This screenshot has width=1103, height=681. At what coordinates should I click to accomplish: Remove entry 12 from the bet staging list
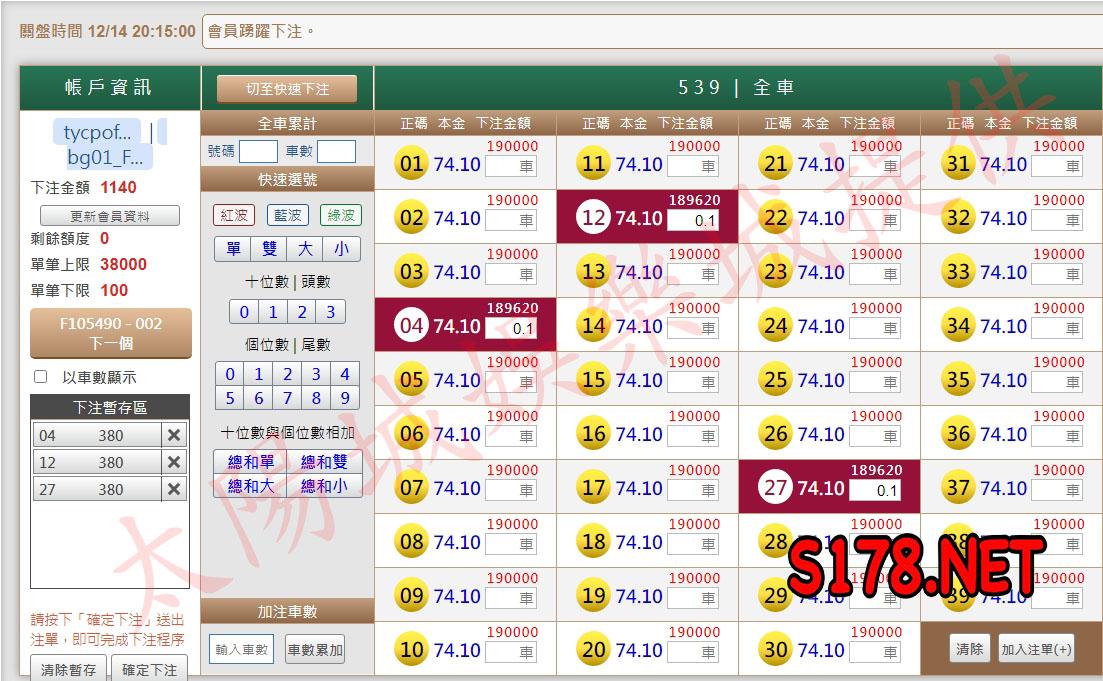tap(174, 462)
